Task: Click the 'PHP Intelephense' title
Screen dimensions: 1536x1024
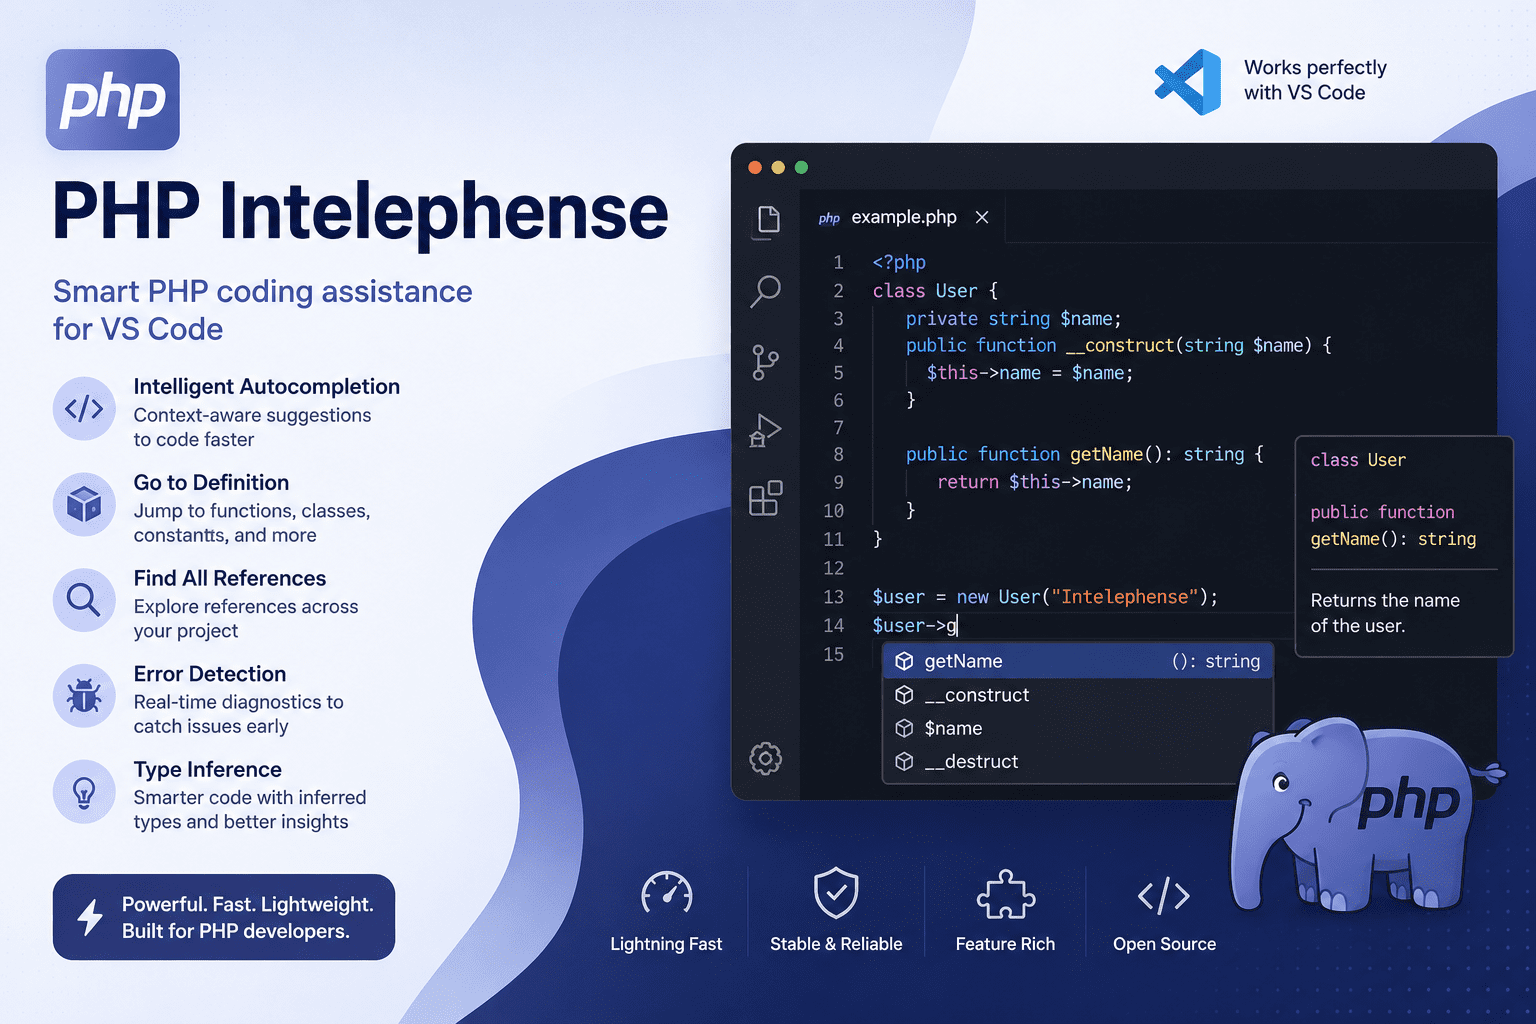Action: (x=360, y=211)
